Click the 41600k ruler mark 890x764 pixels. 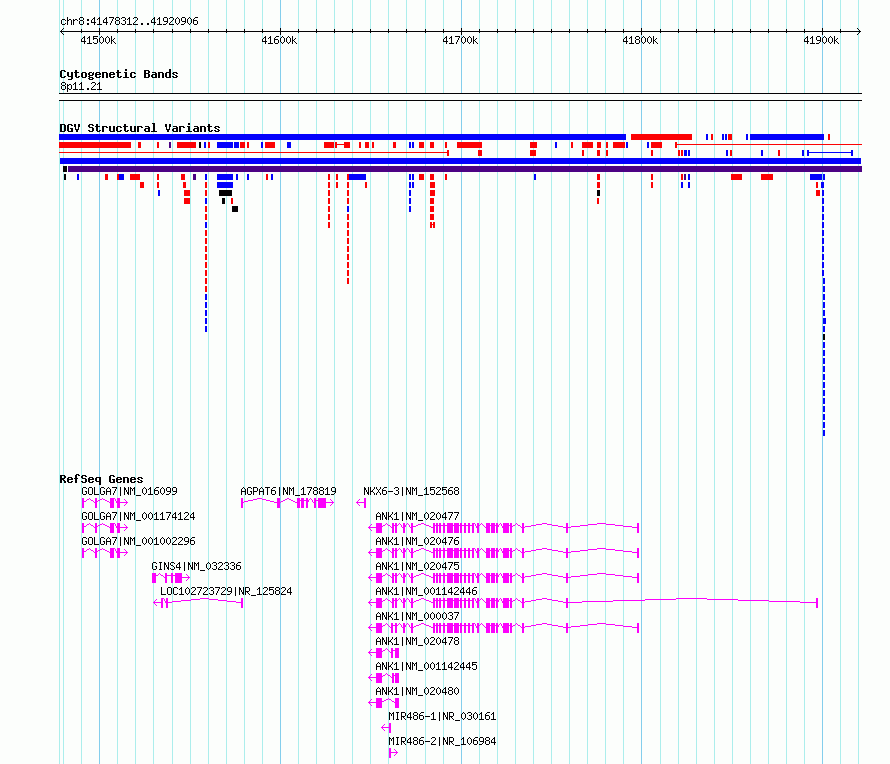[279, 40]
